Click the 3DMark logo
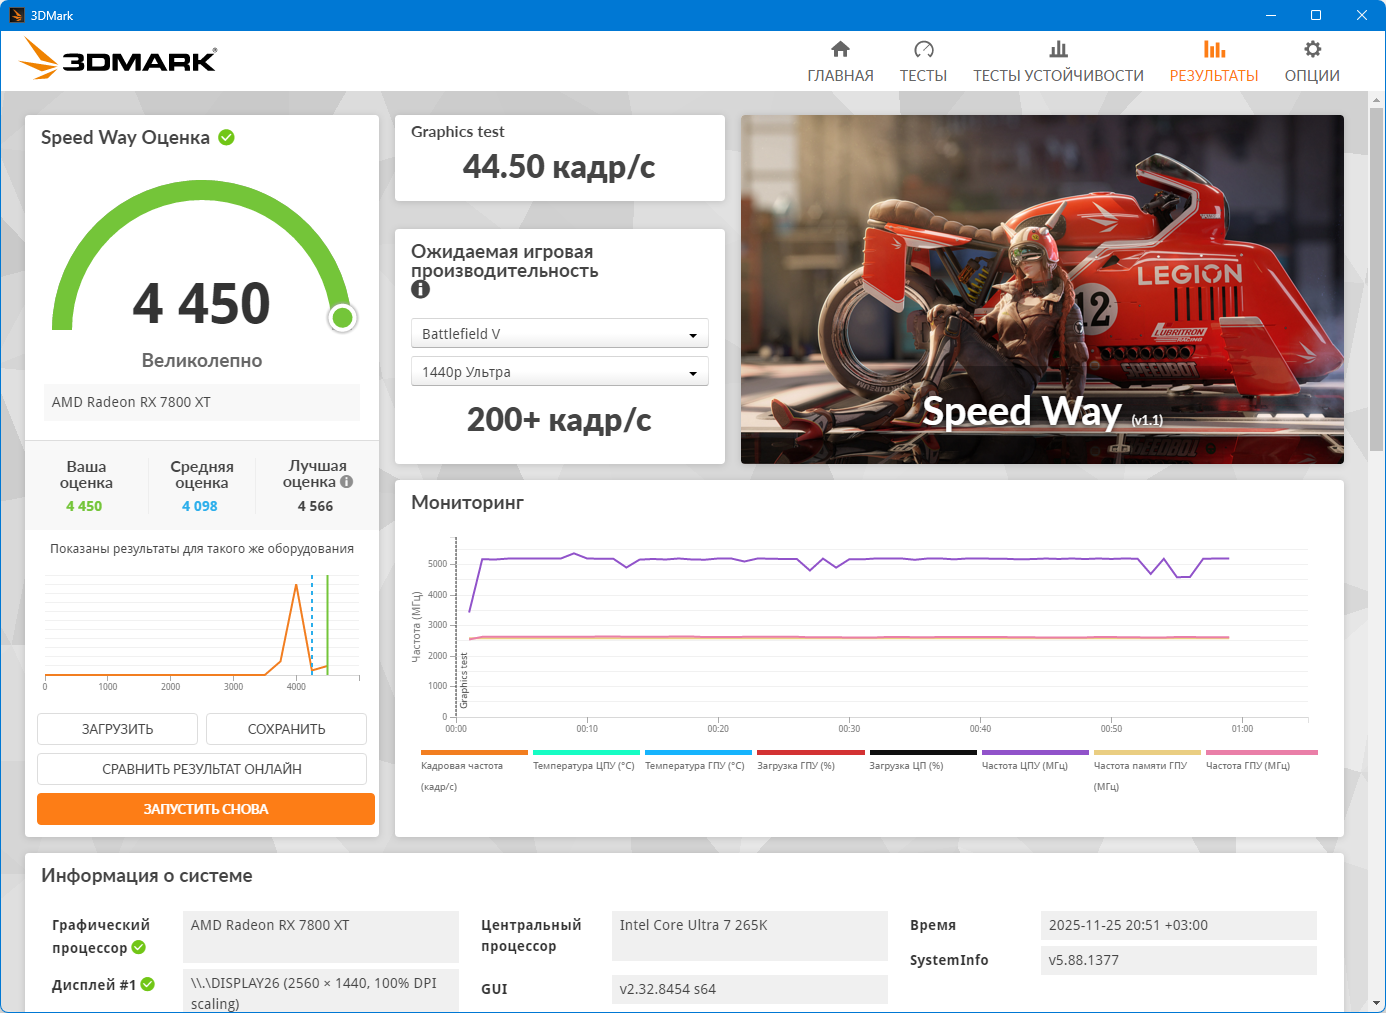 [x=118, y=60]
